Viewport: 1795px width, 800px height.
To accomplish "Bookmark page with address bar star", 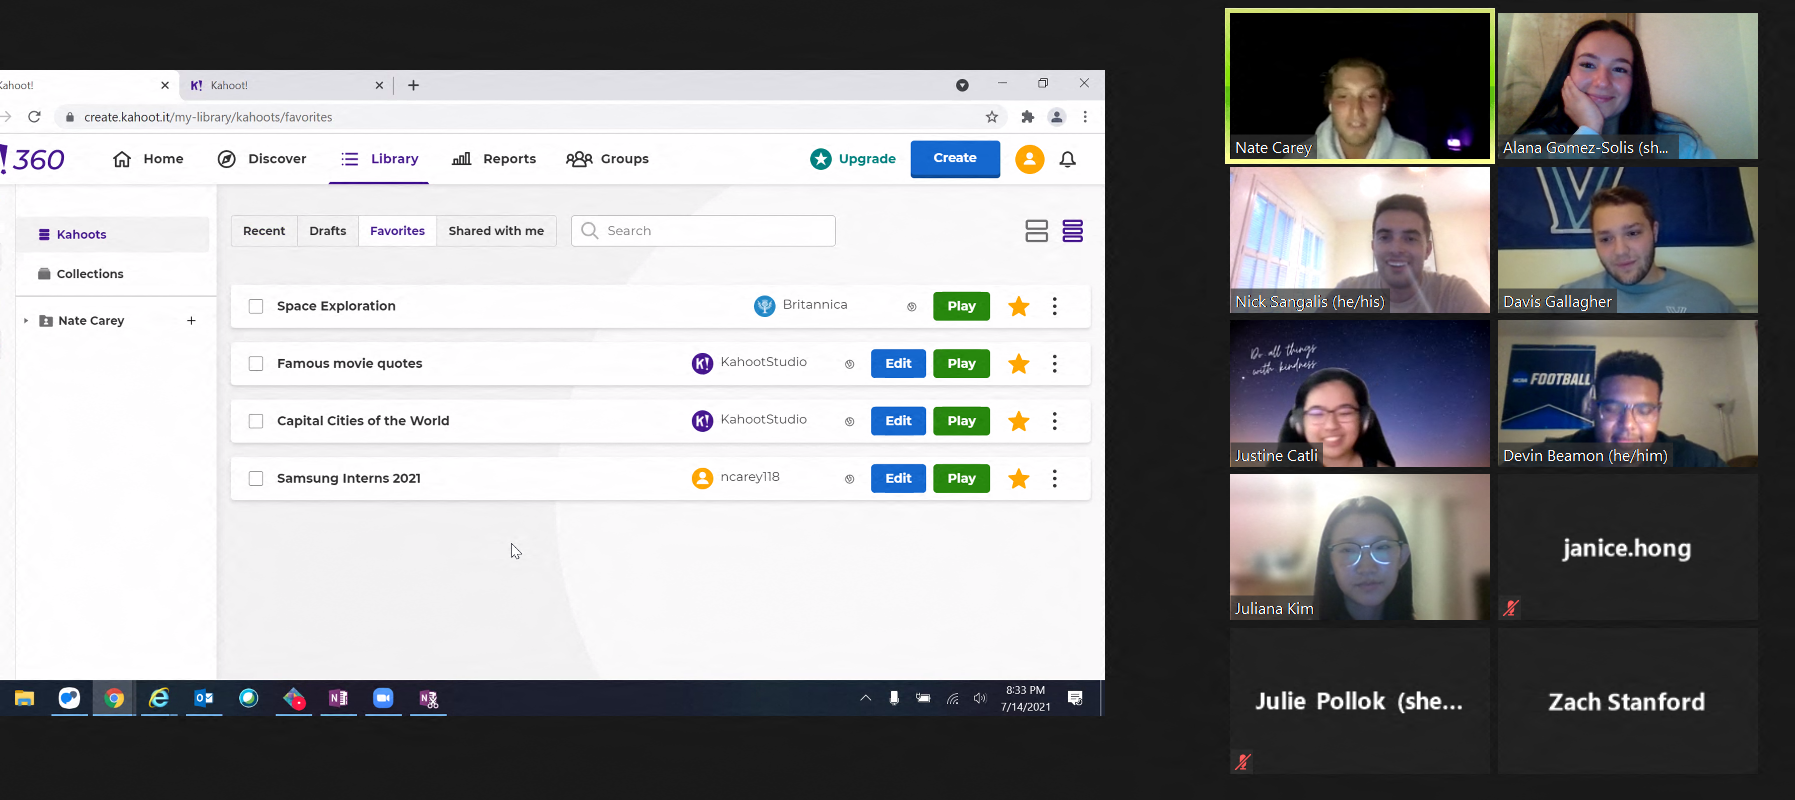I will [991, 117].
